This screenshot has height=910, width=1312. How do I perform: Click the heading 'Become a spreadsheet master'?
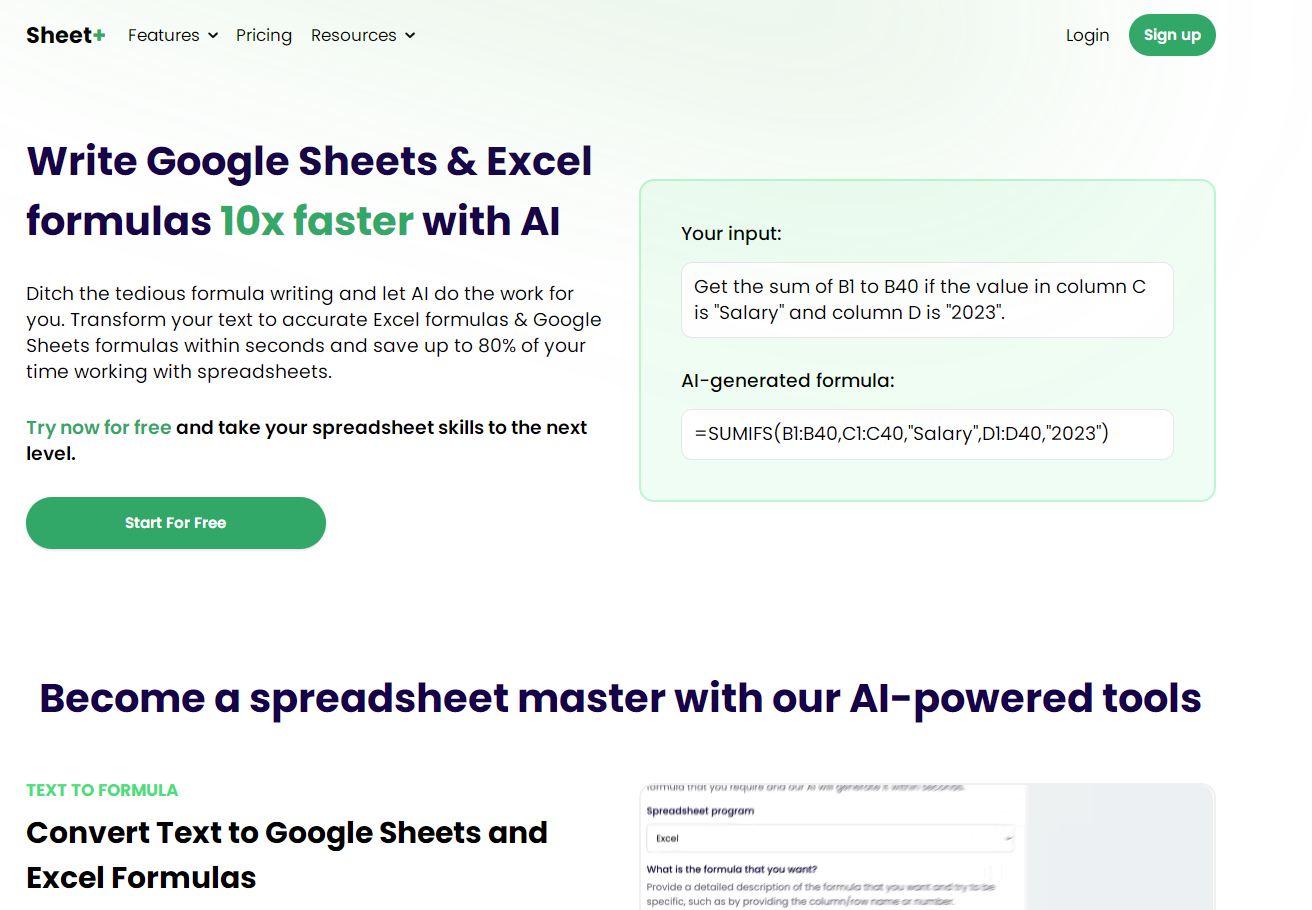tap(620, 698)
